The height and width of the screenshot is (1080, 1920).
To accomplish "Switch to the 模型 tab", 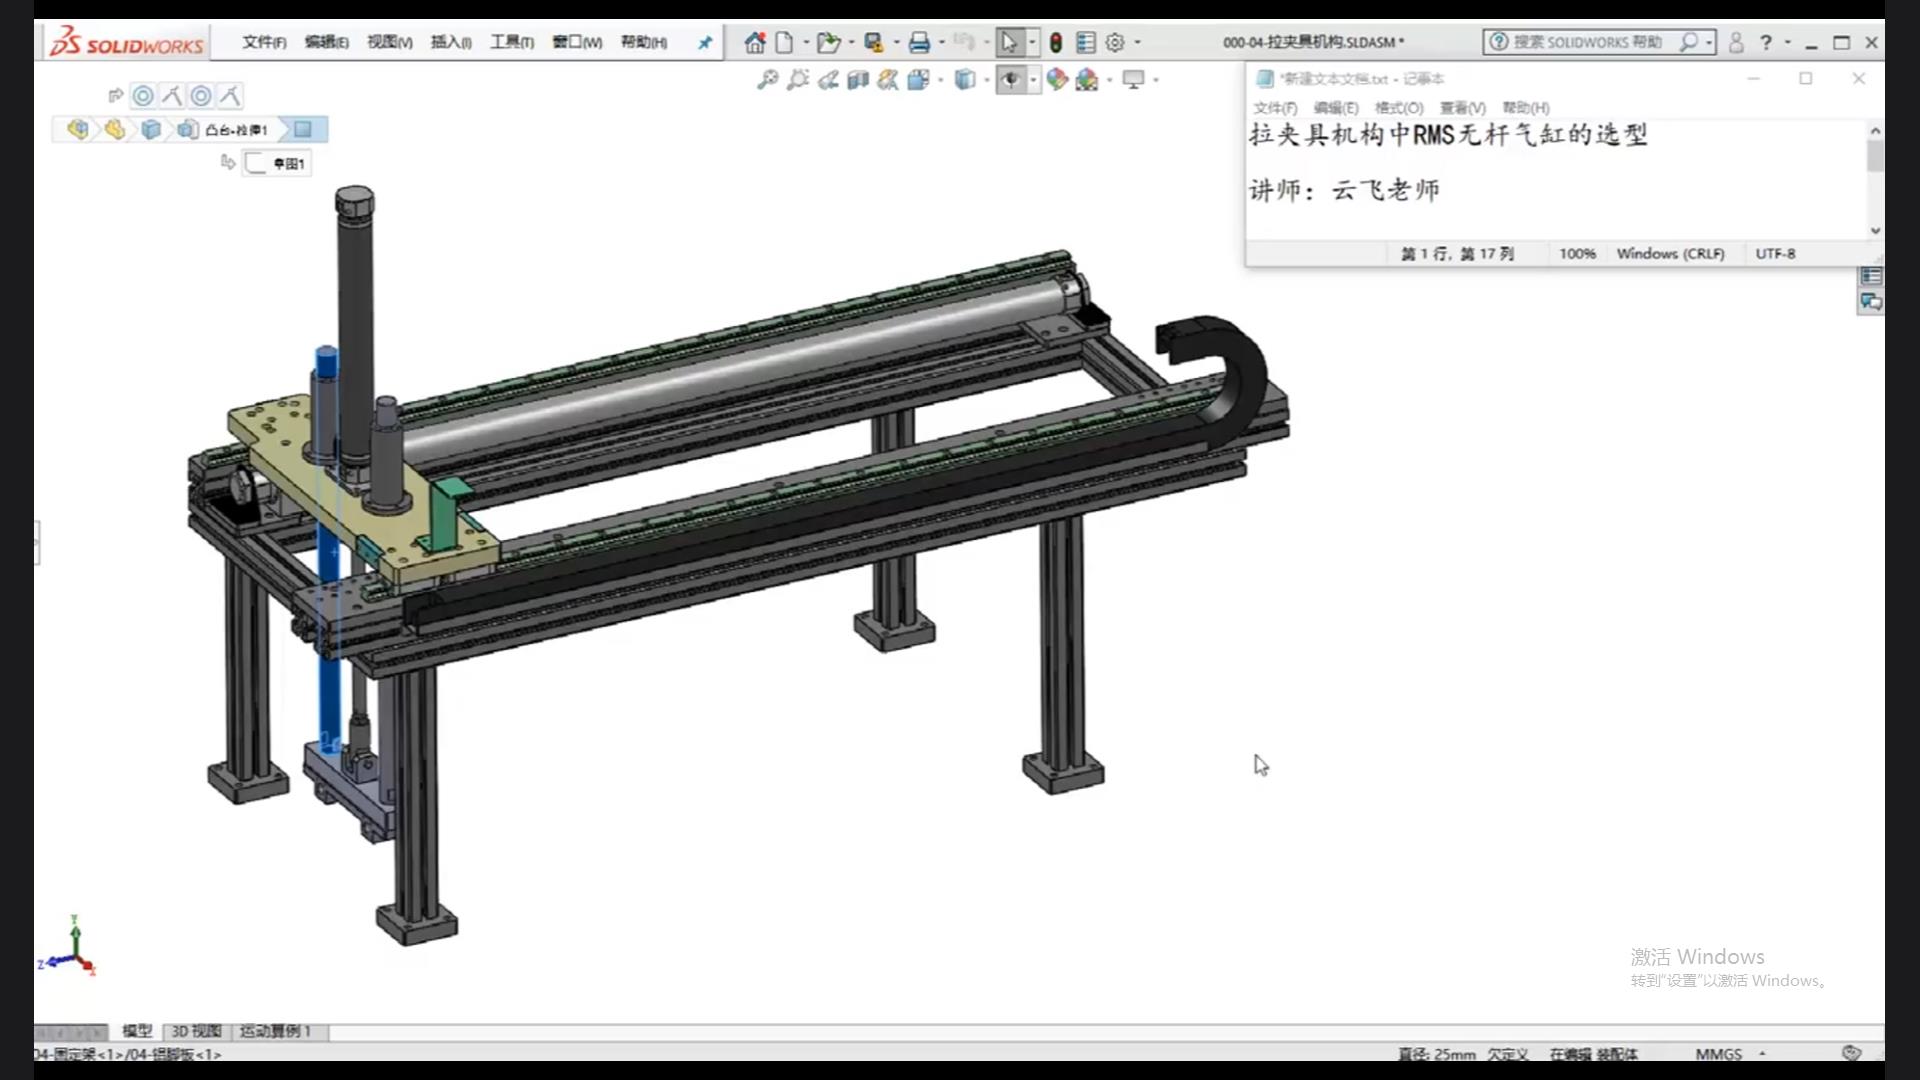I will pos(137,1031).
